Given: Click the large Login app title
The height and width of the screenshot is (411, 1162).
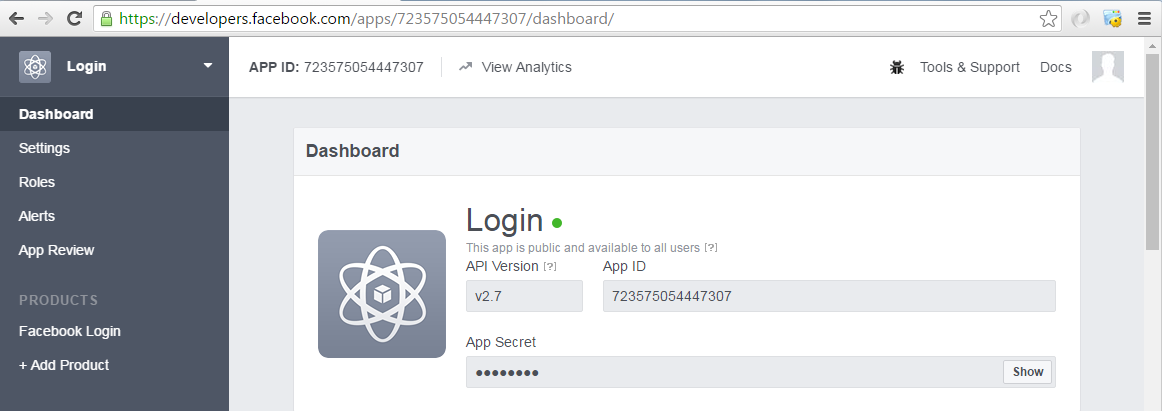Looking at the screenshot, I should pos(505,221).
